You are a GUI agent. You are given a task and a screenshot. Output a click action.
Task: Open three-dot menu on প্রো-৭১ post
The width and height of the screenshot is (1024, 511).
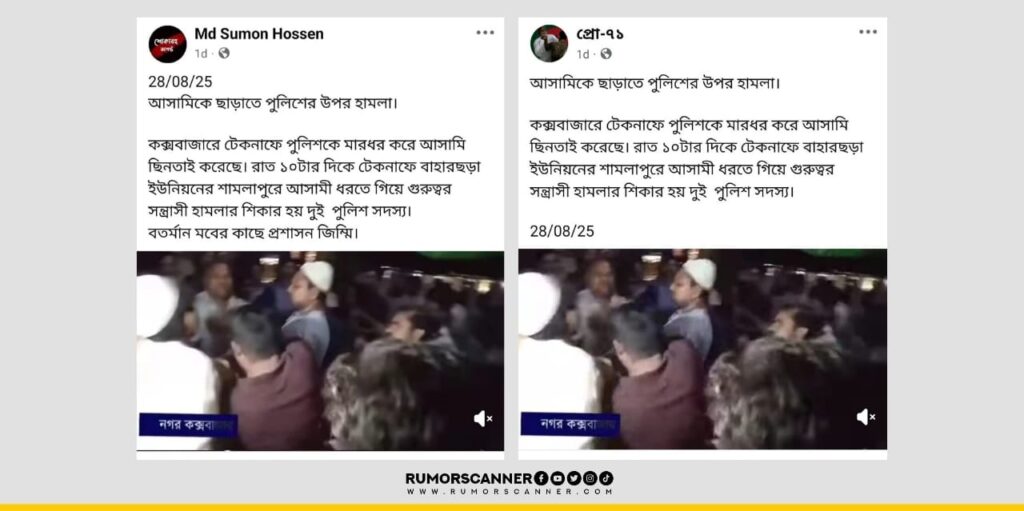pyautogui.click(x=868, y=33)
